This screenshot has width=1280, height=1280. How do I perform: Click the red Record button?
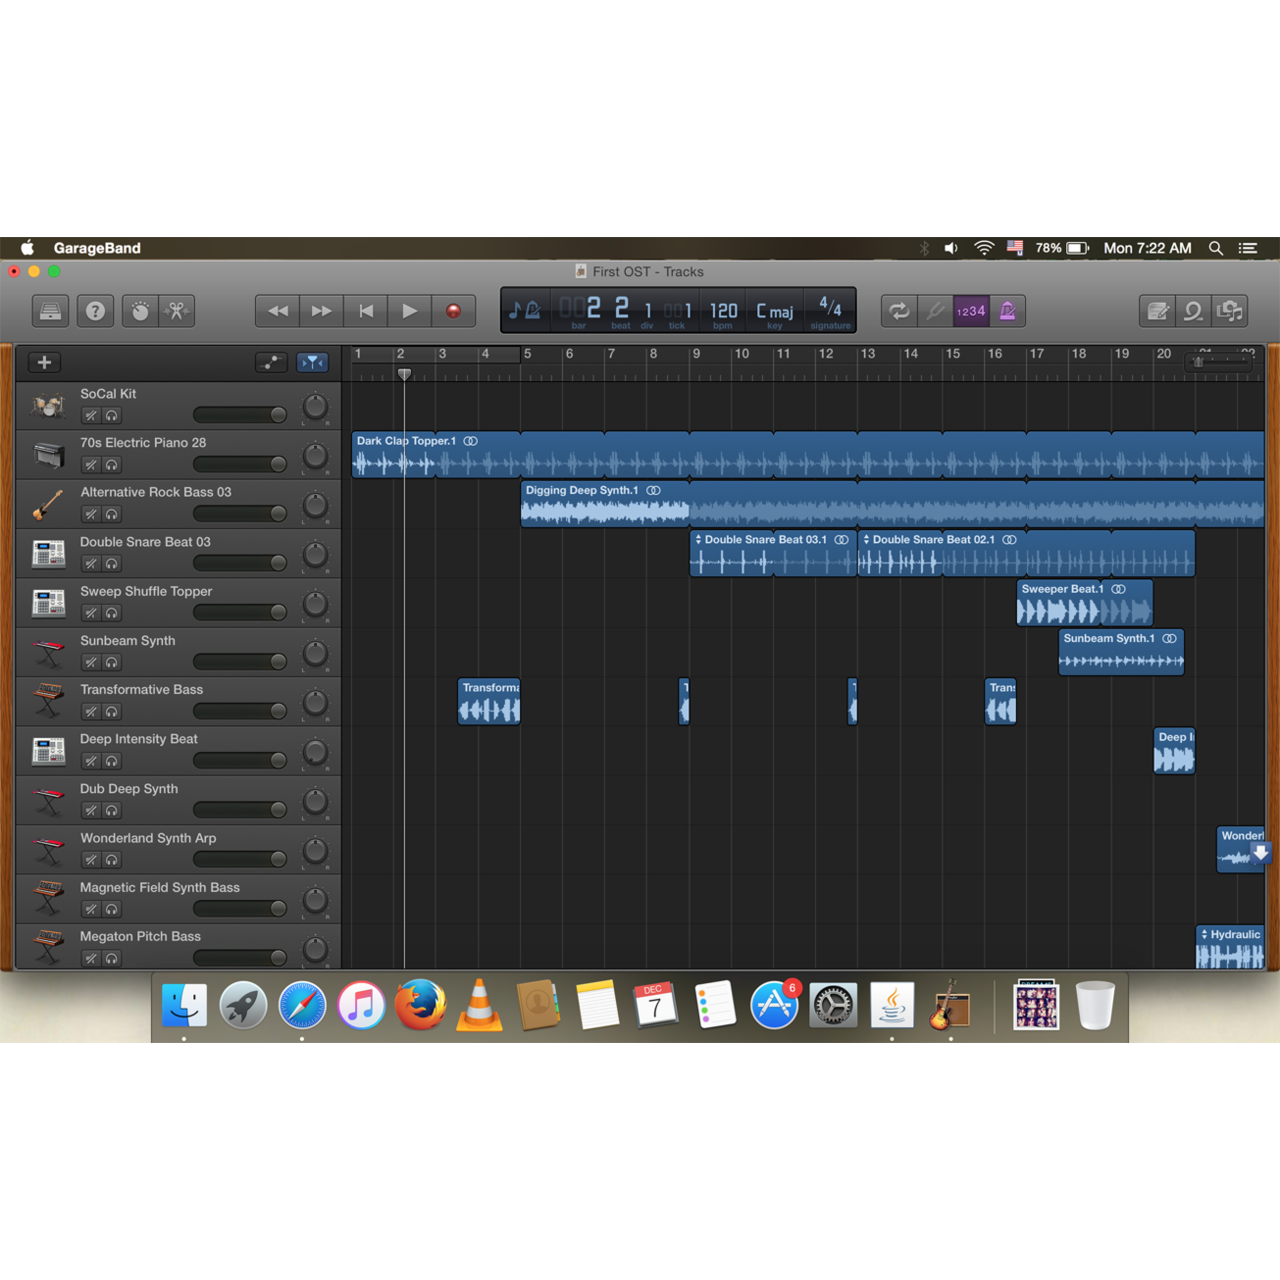coord(453,311)
